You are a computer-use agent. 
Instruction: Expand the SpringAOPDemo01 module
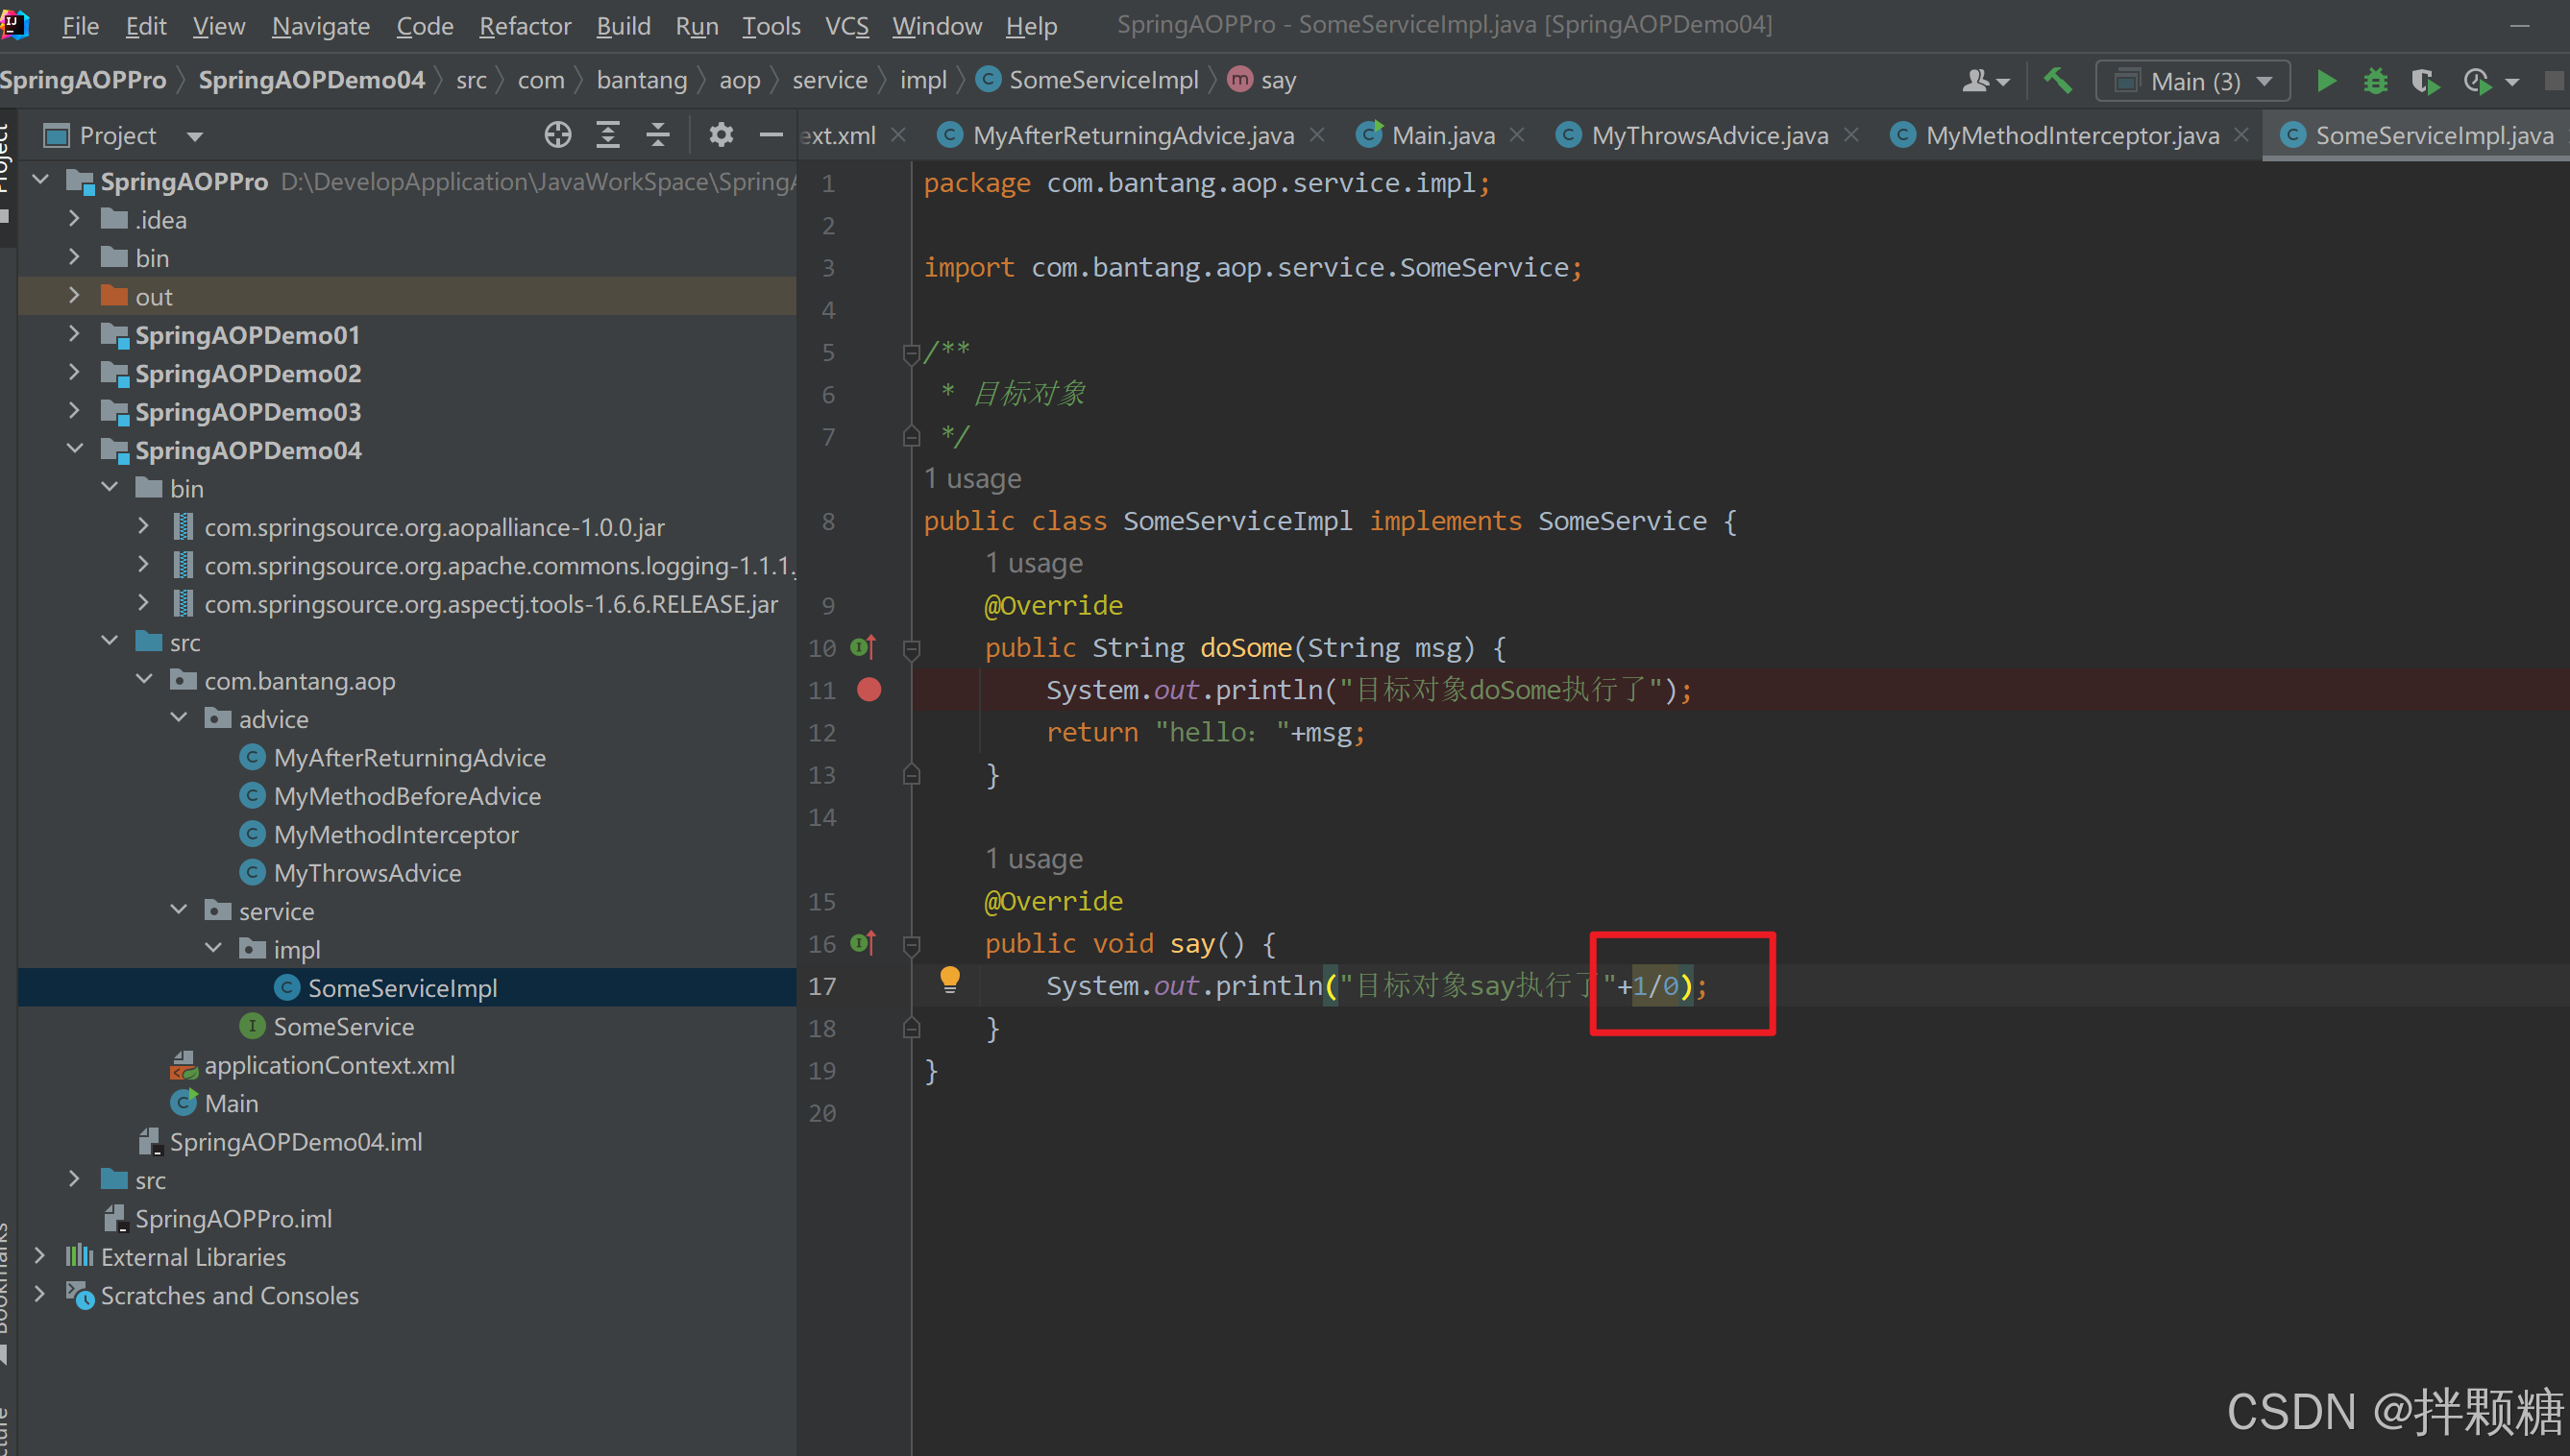coord(74,334)
